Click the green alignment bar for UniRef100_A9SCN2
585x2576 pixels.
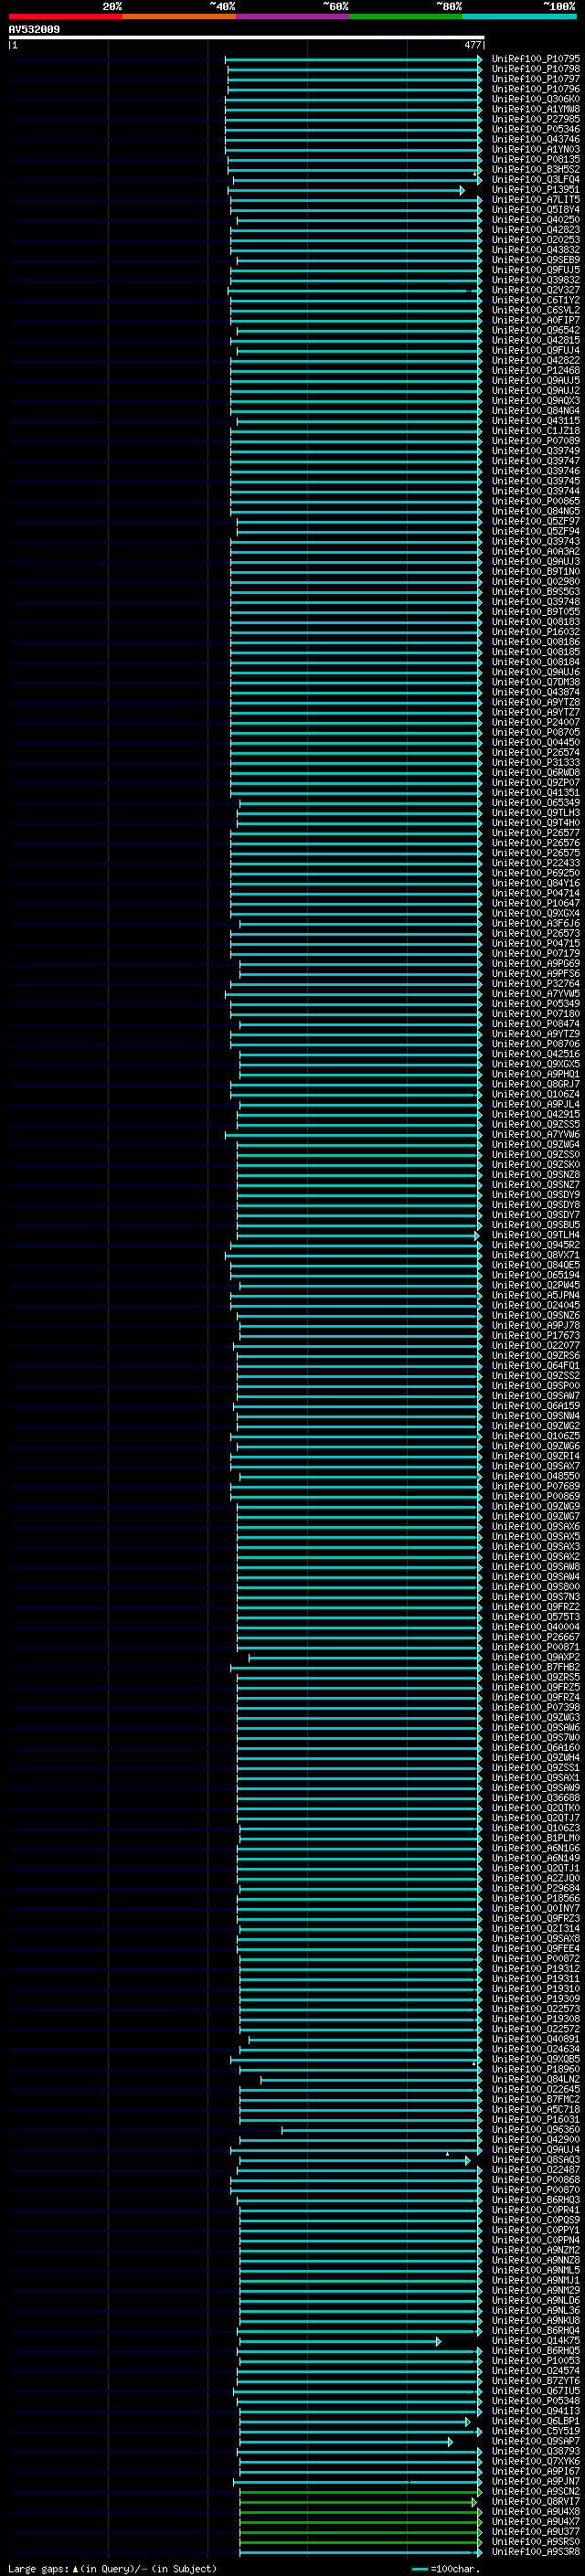360,2492
